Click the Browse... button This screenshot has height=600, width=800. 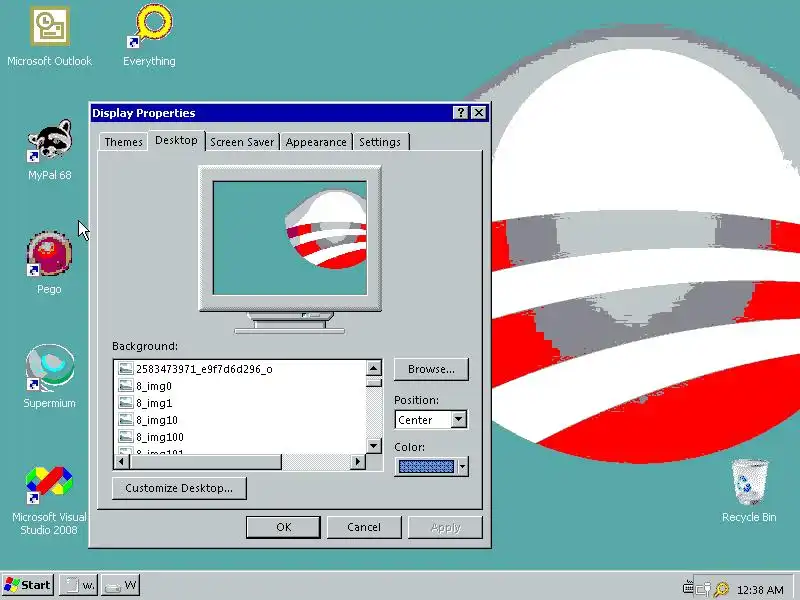pos(431,369)
